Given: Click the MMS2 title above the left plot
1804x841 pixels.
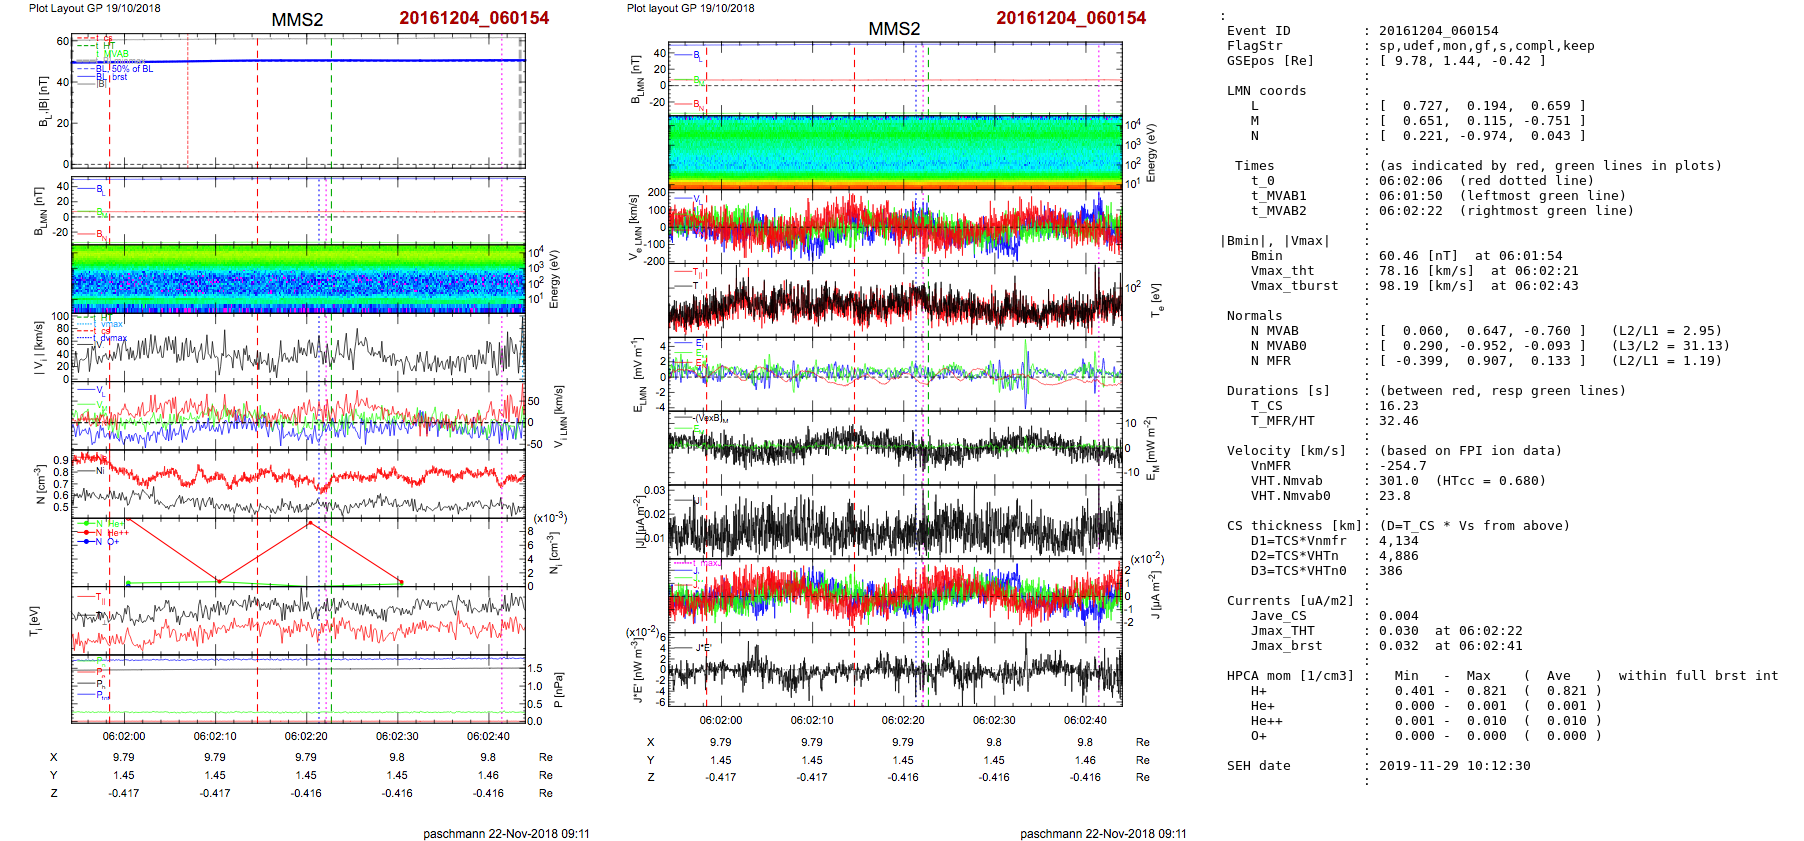Looking at the screenshot, I should pos(297,20).
